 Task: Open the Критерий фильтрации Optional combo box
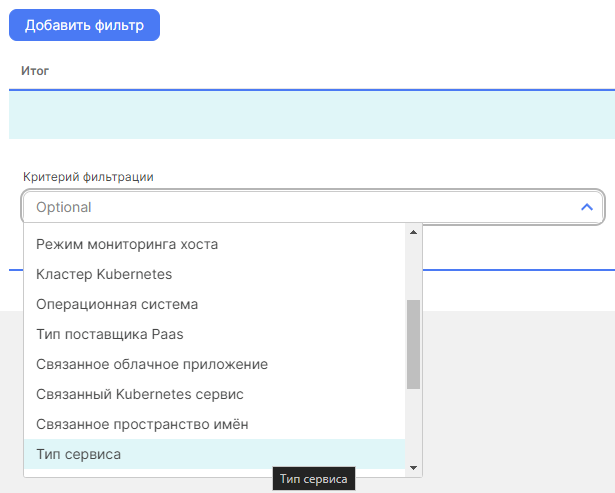[x=313, y=207]
